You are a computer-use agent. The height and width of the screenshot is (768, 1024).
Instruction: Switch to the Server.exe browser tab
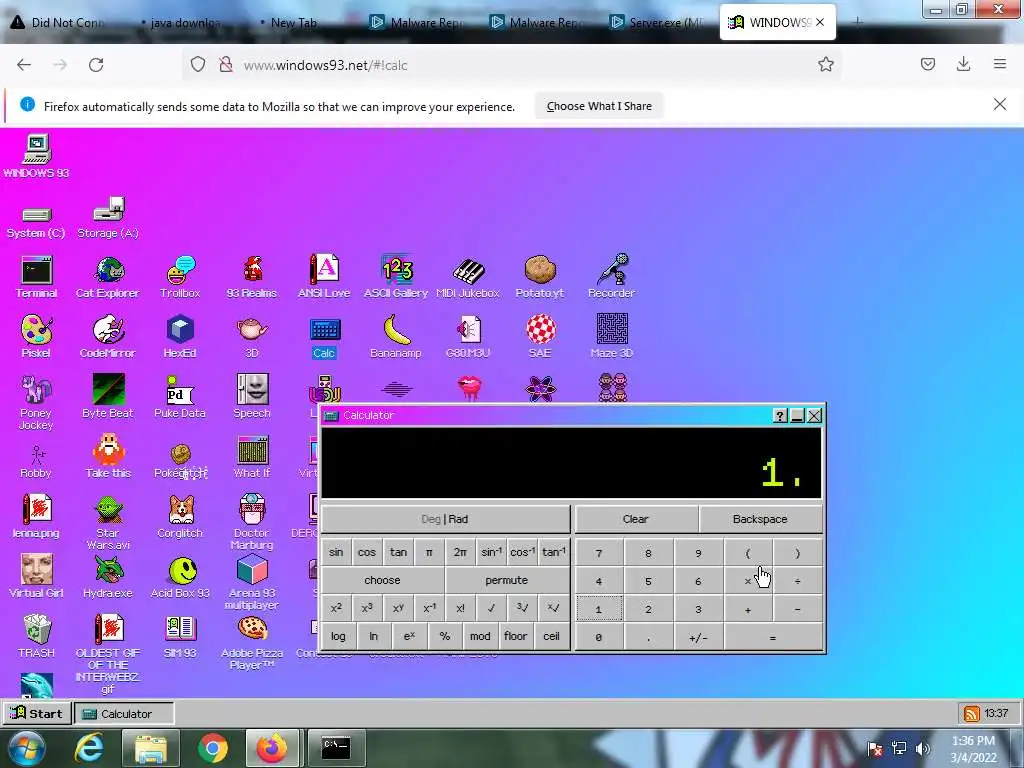(x=656, y=22)
